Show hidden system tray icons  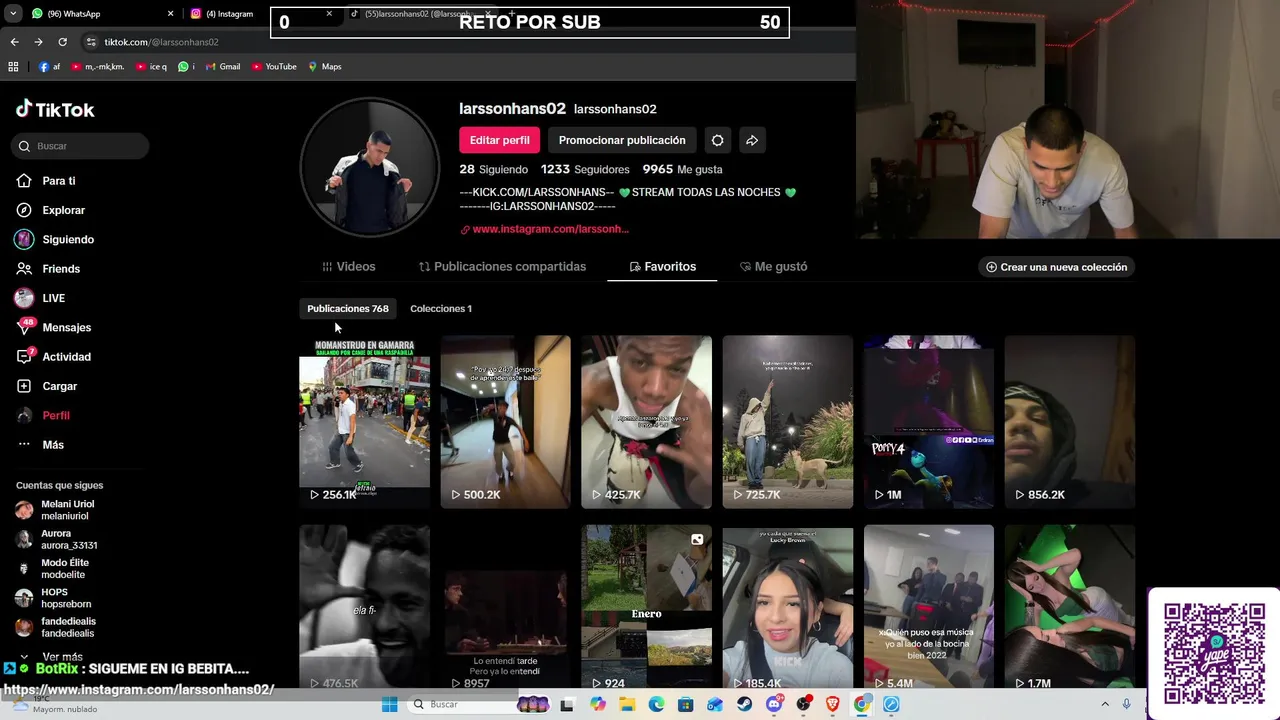click(x=1105, y=704)
